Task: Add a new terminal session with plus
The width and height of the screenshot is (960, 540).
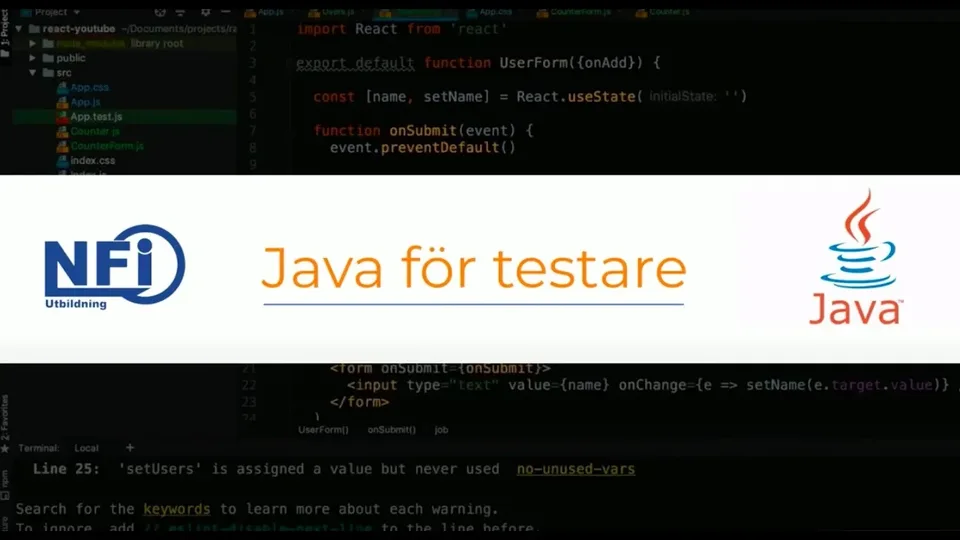Action: coord(130,448)
